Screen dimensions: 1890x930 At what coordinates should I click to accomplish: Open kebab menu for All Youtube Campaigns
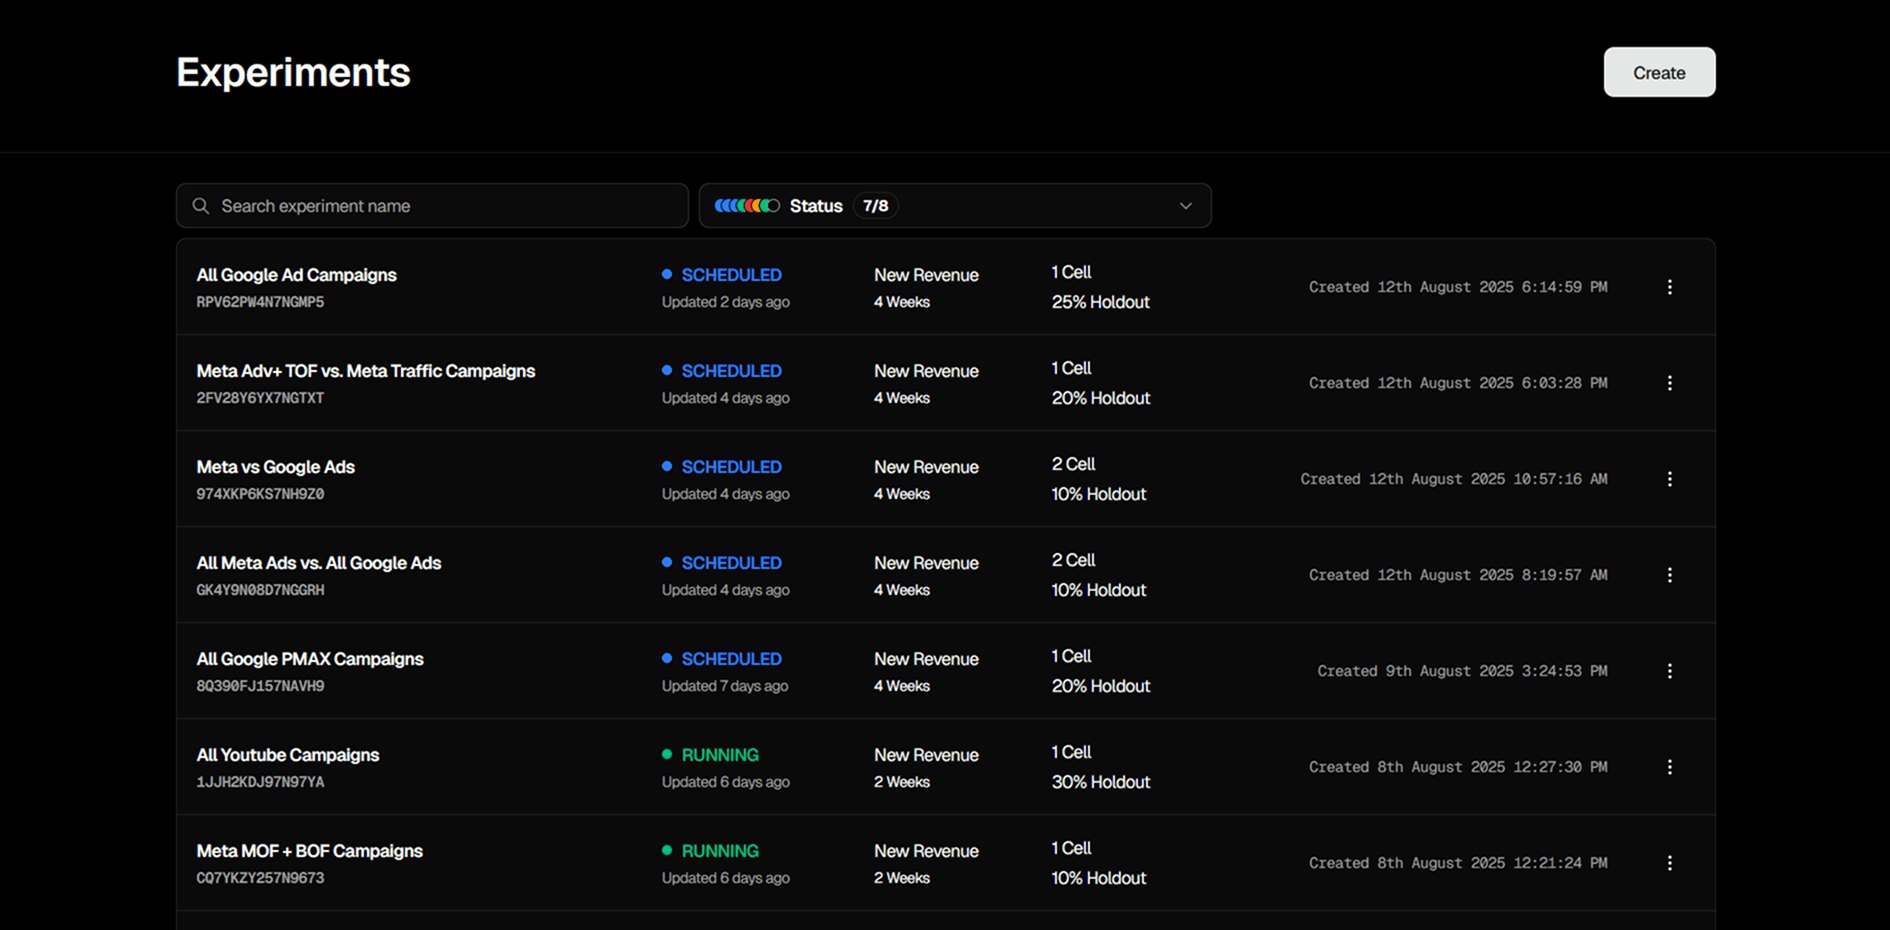1669,767
